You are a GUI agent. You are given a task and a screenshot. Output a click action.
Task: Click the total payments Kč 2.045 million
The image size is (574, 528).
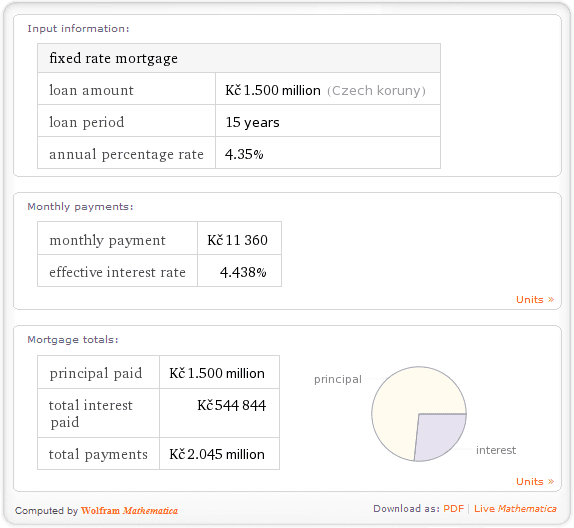click(x=217, y=454)
